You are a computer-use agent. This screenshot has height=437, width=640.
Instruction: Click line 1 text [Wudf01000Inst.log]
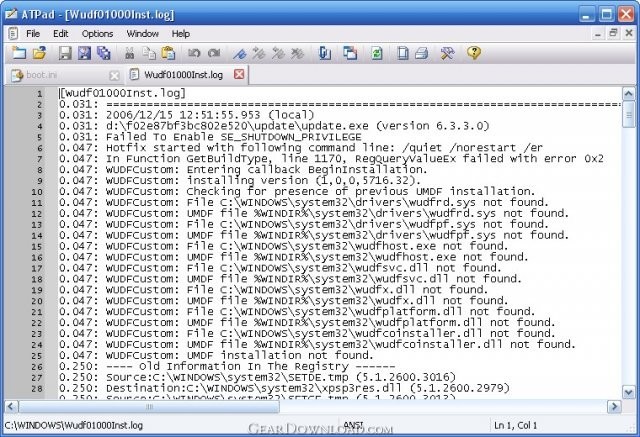point(122,93)
